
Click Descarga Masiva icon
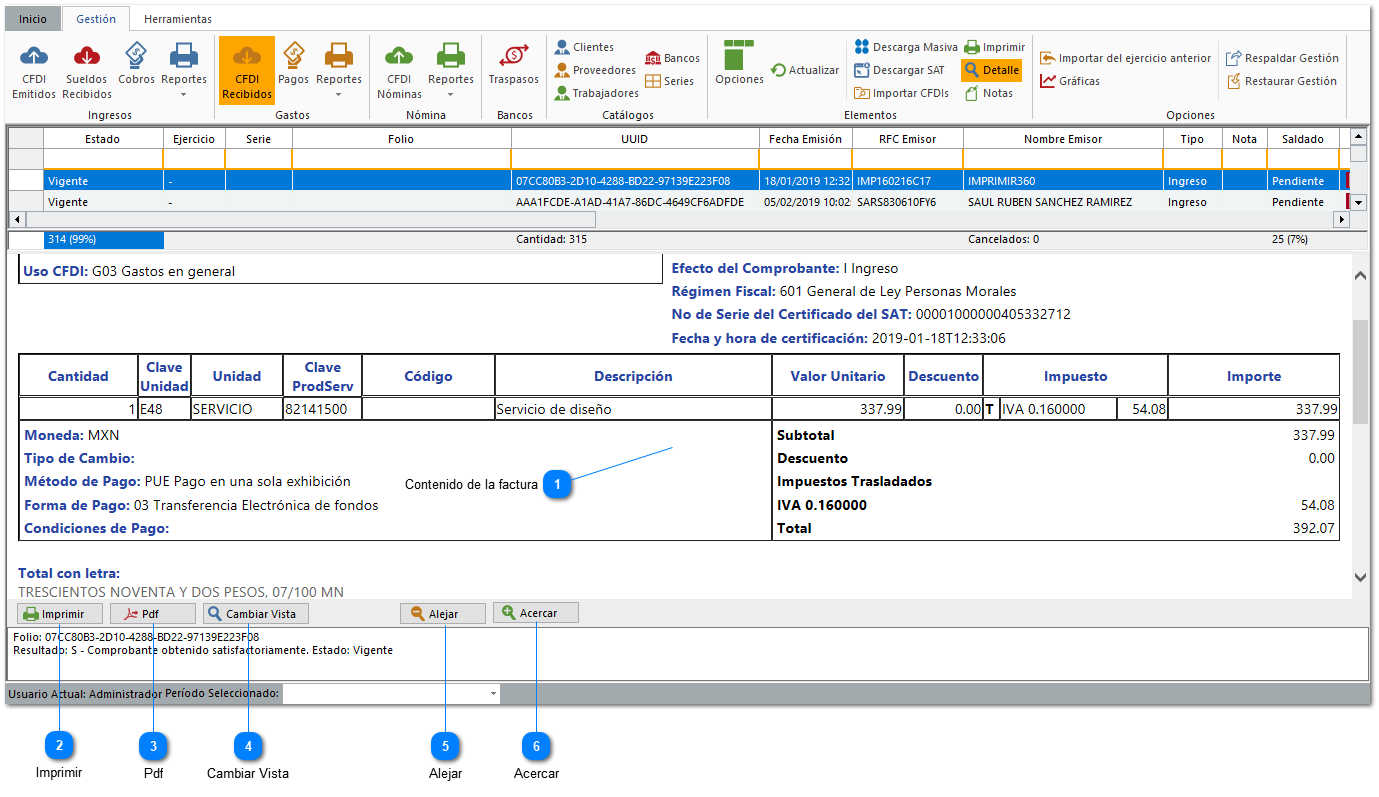(x=906, y=47)
